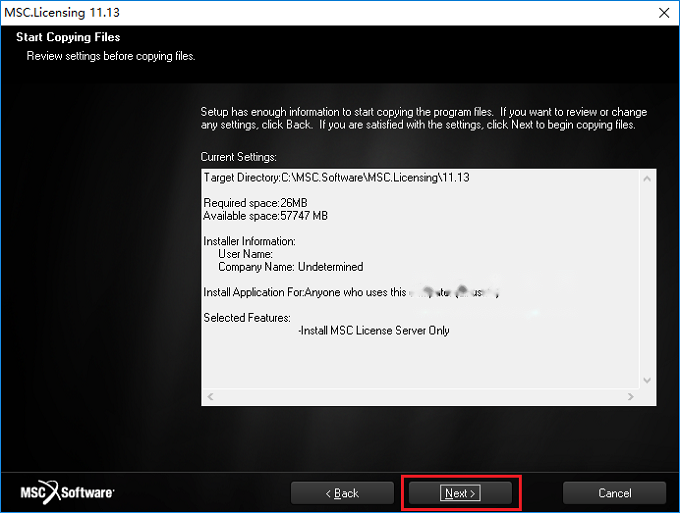This screenshot has width=680, height=513.
Task: Click Available space:57747 MB line
Action: (265, 216)
